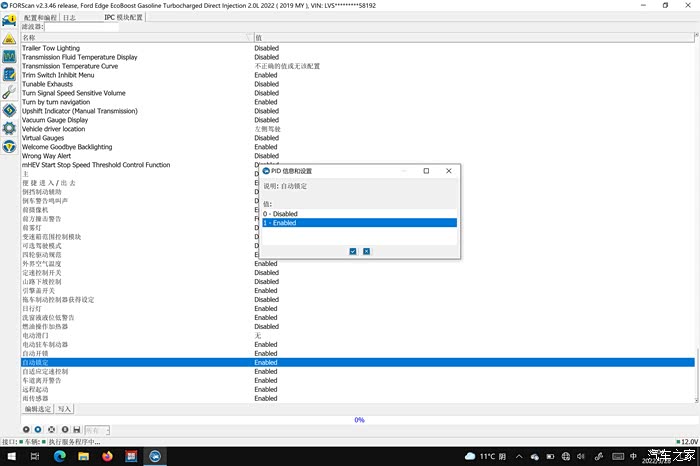700x466 pixels.
Task: Open the vehicle info car icon in sidebar
Action: 9,20
